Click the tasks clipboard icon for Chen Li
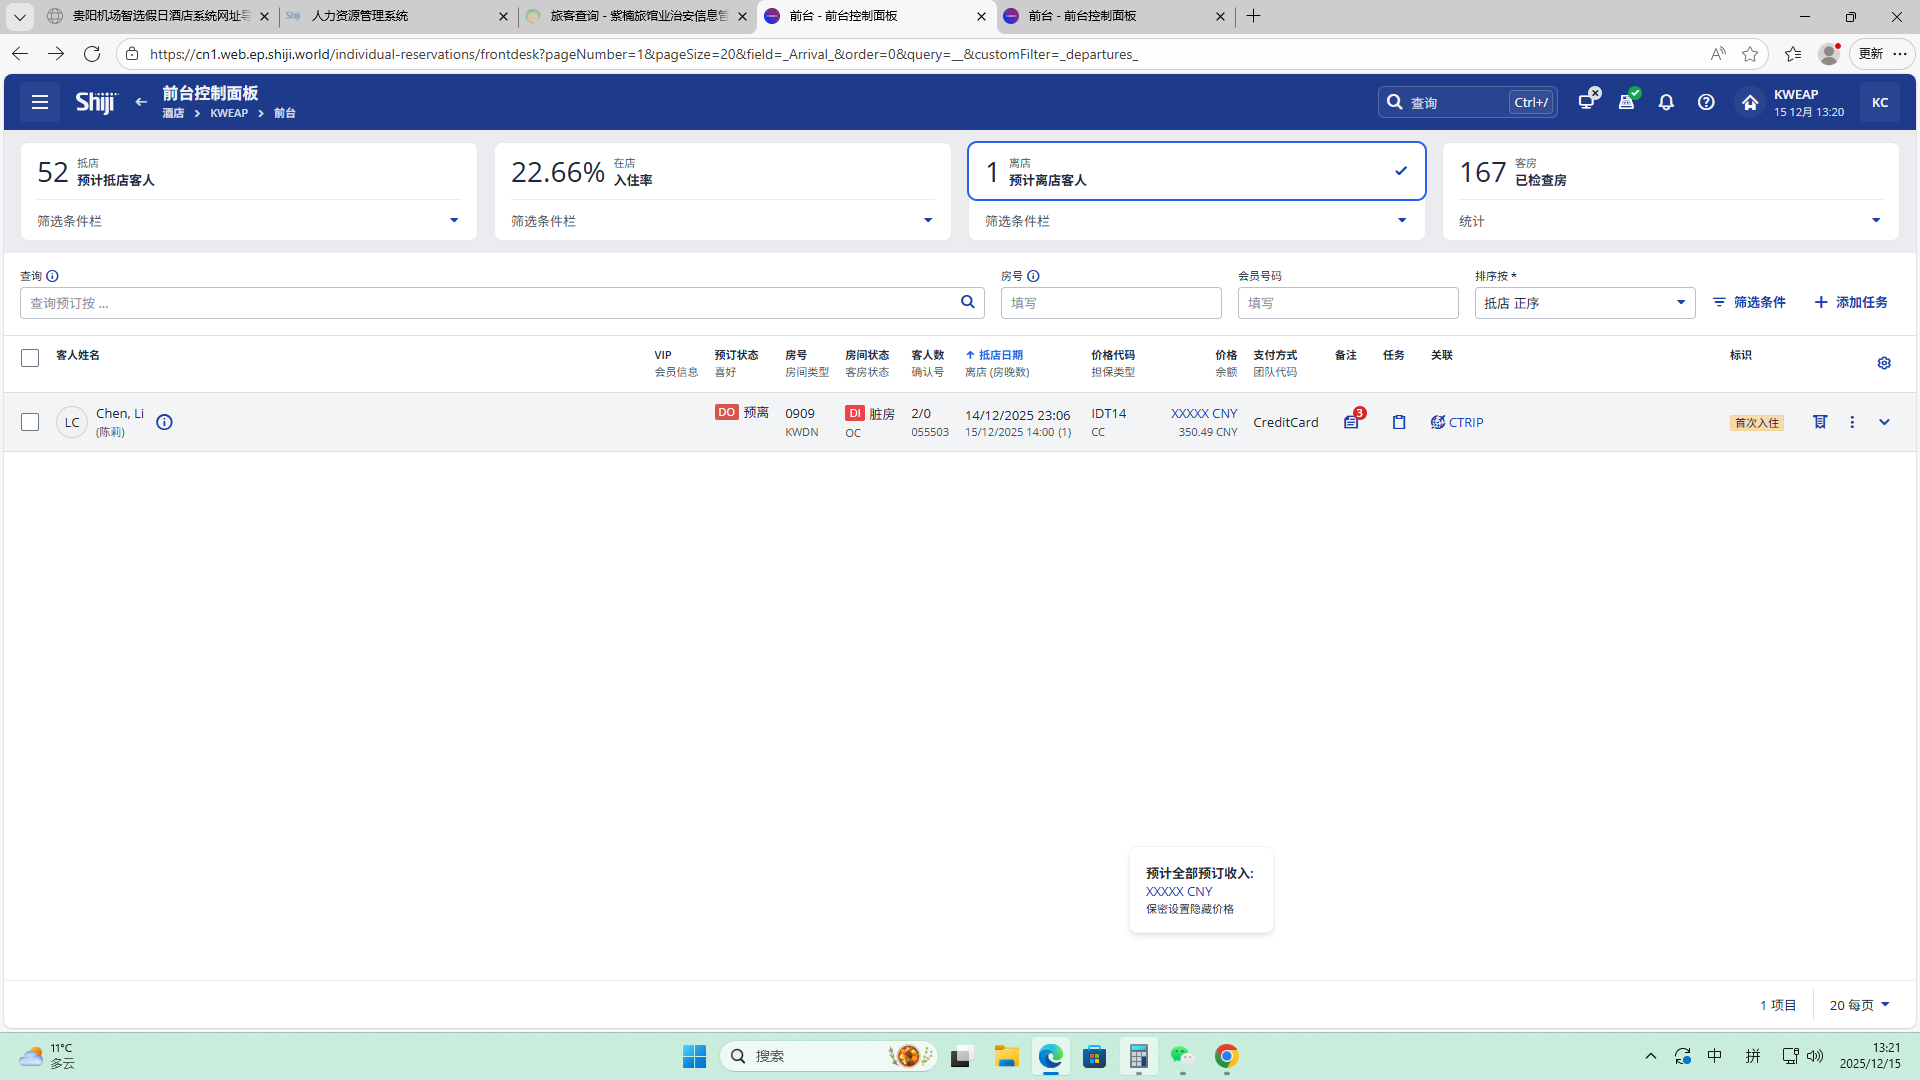This screenshot has height=1080, width=1920. click(x=1399, y=422)
